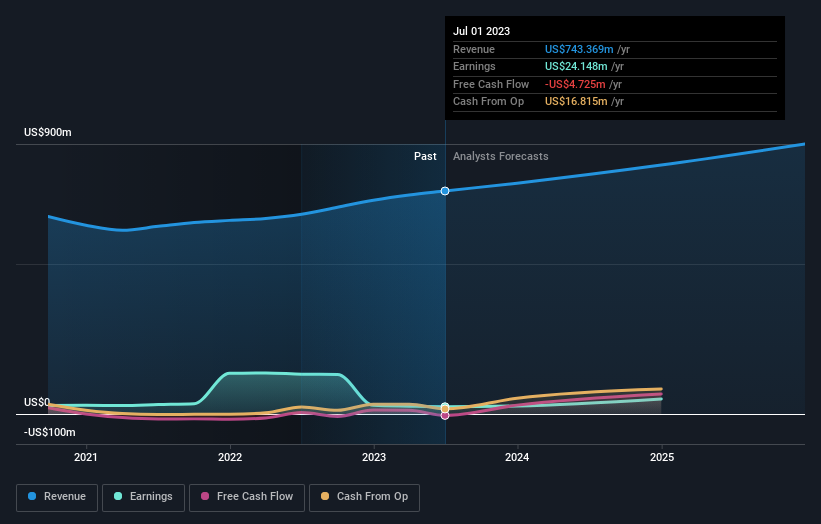Click the orange Cash From Op legend dot

tap(325, 496)
